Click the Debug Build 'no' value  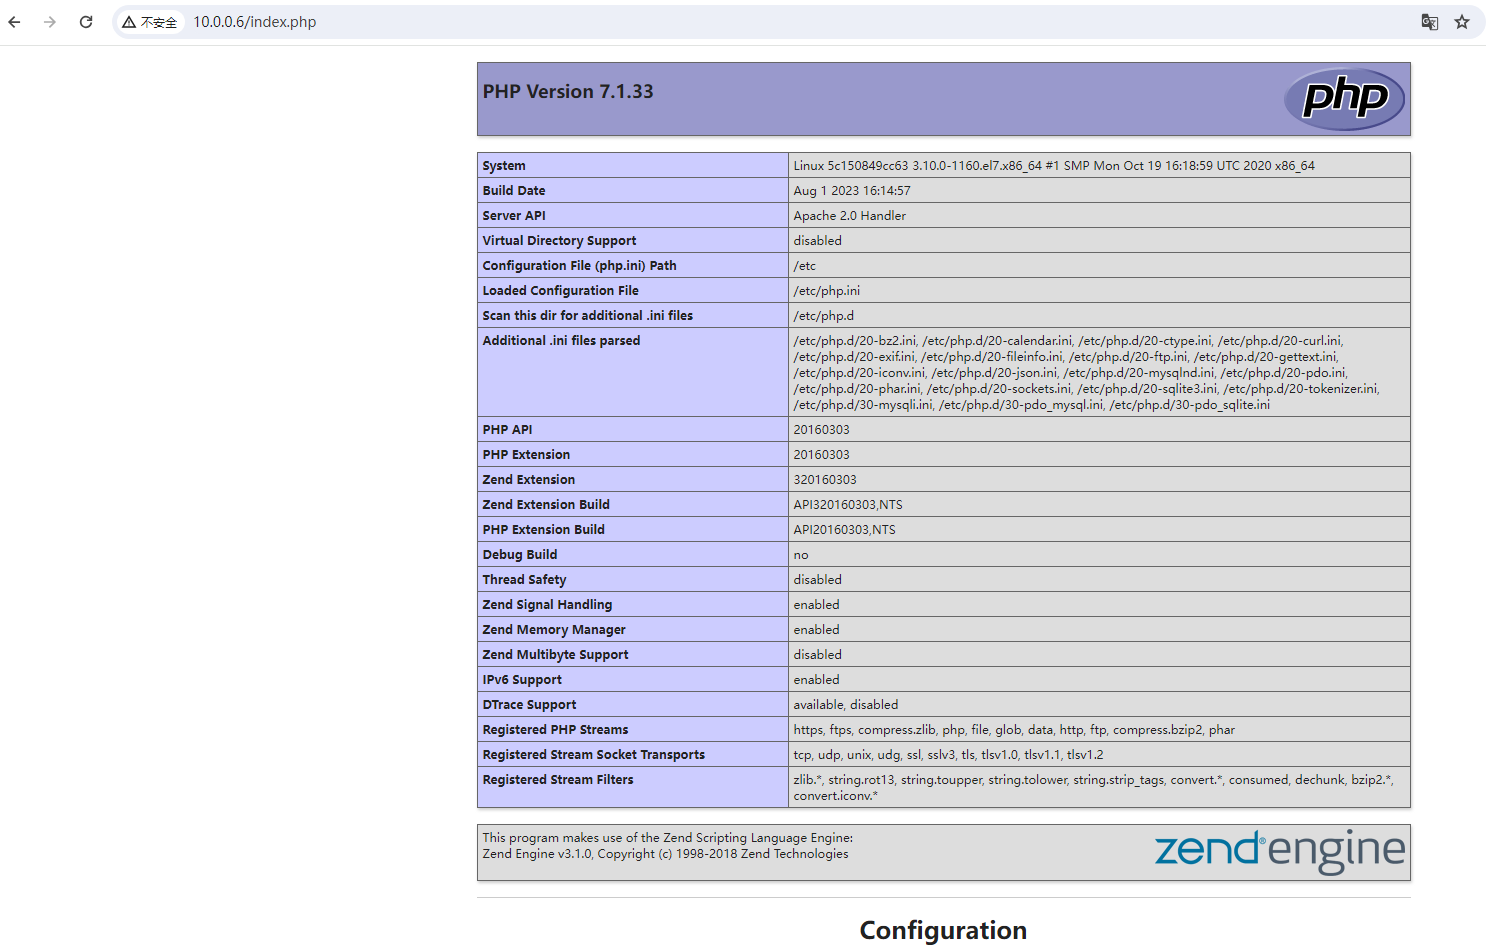tap(801, 555)
